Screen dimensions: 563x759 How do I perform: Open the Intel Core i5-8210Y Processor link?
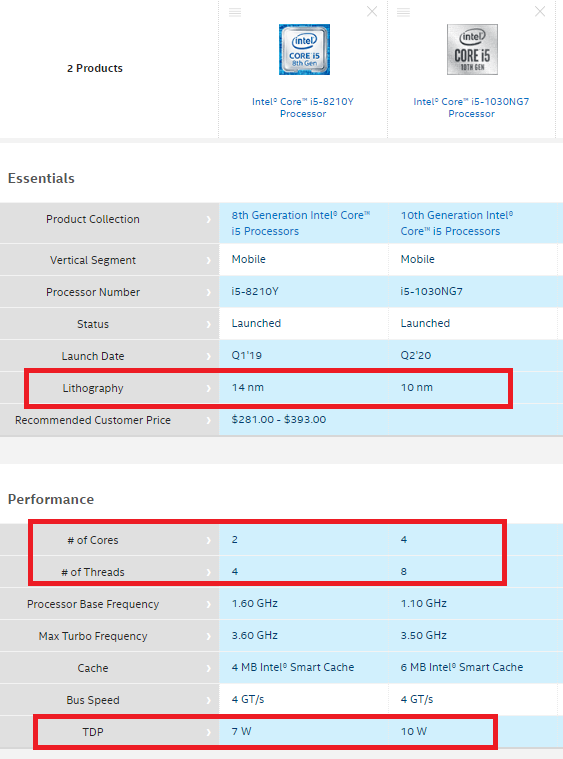pyautogui.click(x=303, y=107)
